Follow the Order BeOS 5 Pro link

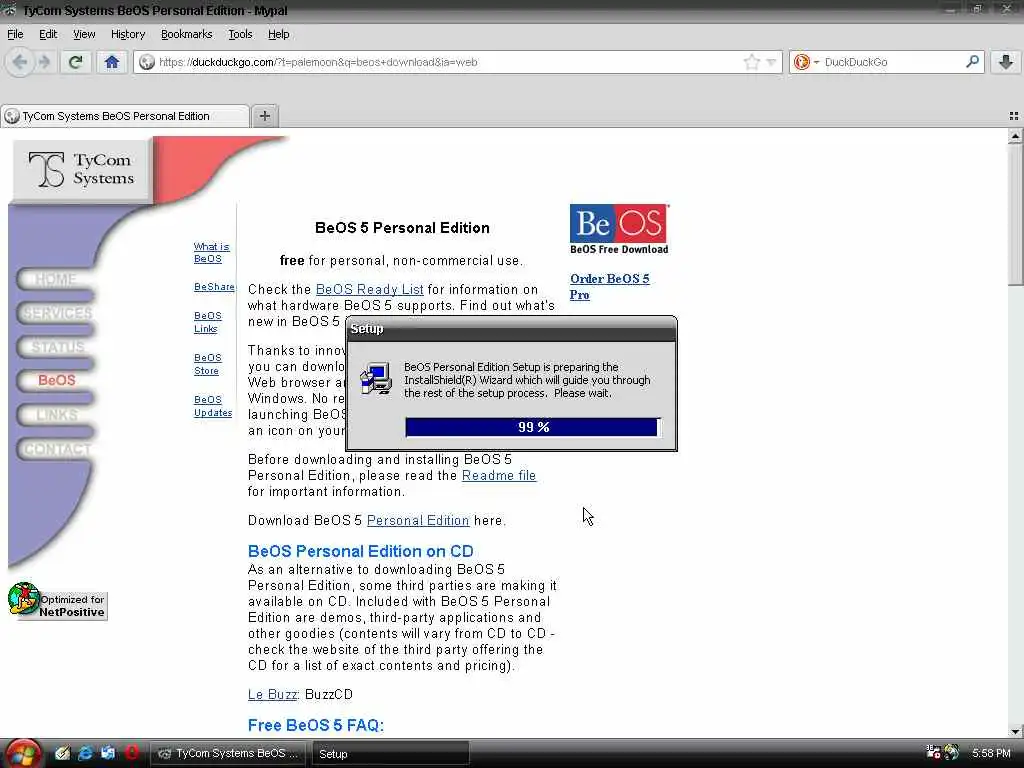[609, 287]
